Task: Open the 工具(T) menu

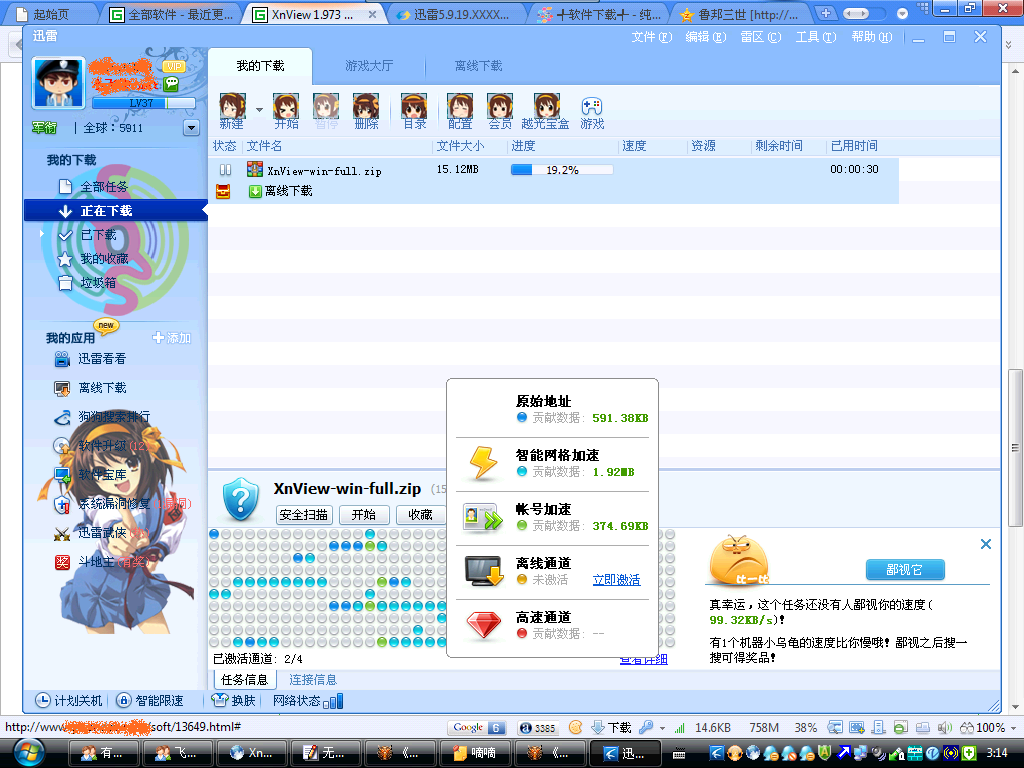Action: 816,37
